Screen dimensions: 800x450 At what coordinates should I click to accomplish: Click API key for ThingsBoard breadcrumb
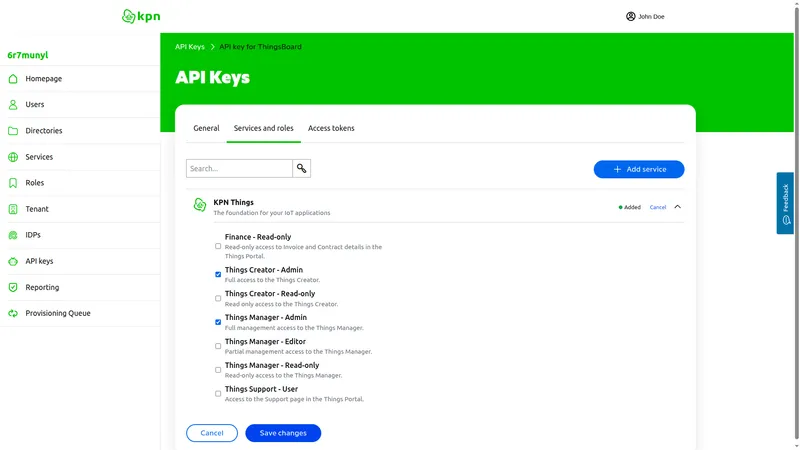(260, 46)
